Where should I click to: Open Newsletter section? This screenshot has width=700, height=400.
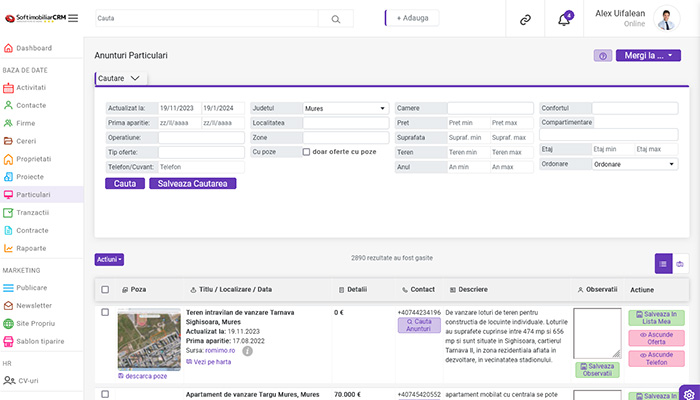[x=34, y=306]
